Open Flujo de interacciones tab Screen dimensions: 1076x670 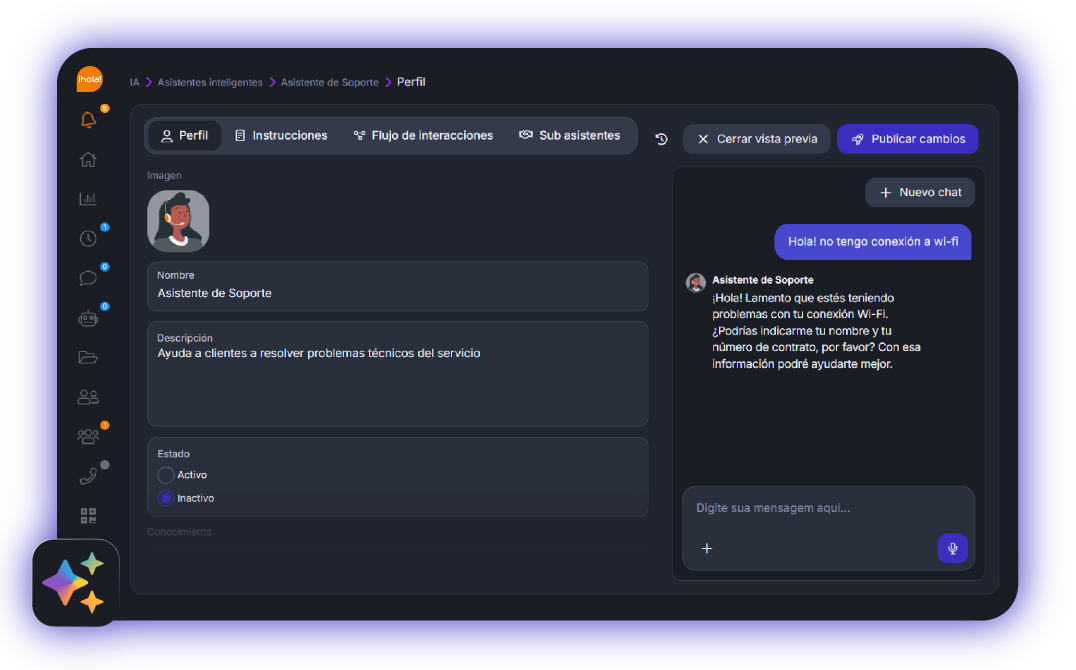(423, 136)
